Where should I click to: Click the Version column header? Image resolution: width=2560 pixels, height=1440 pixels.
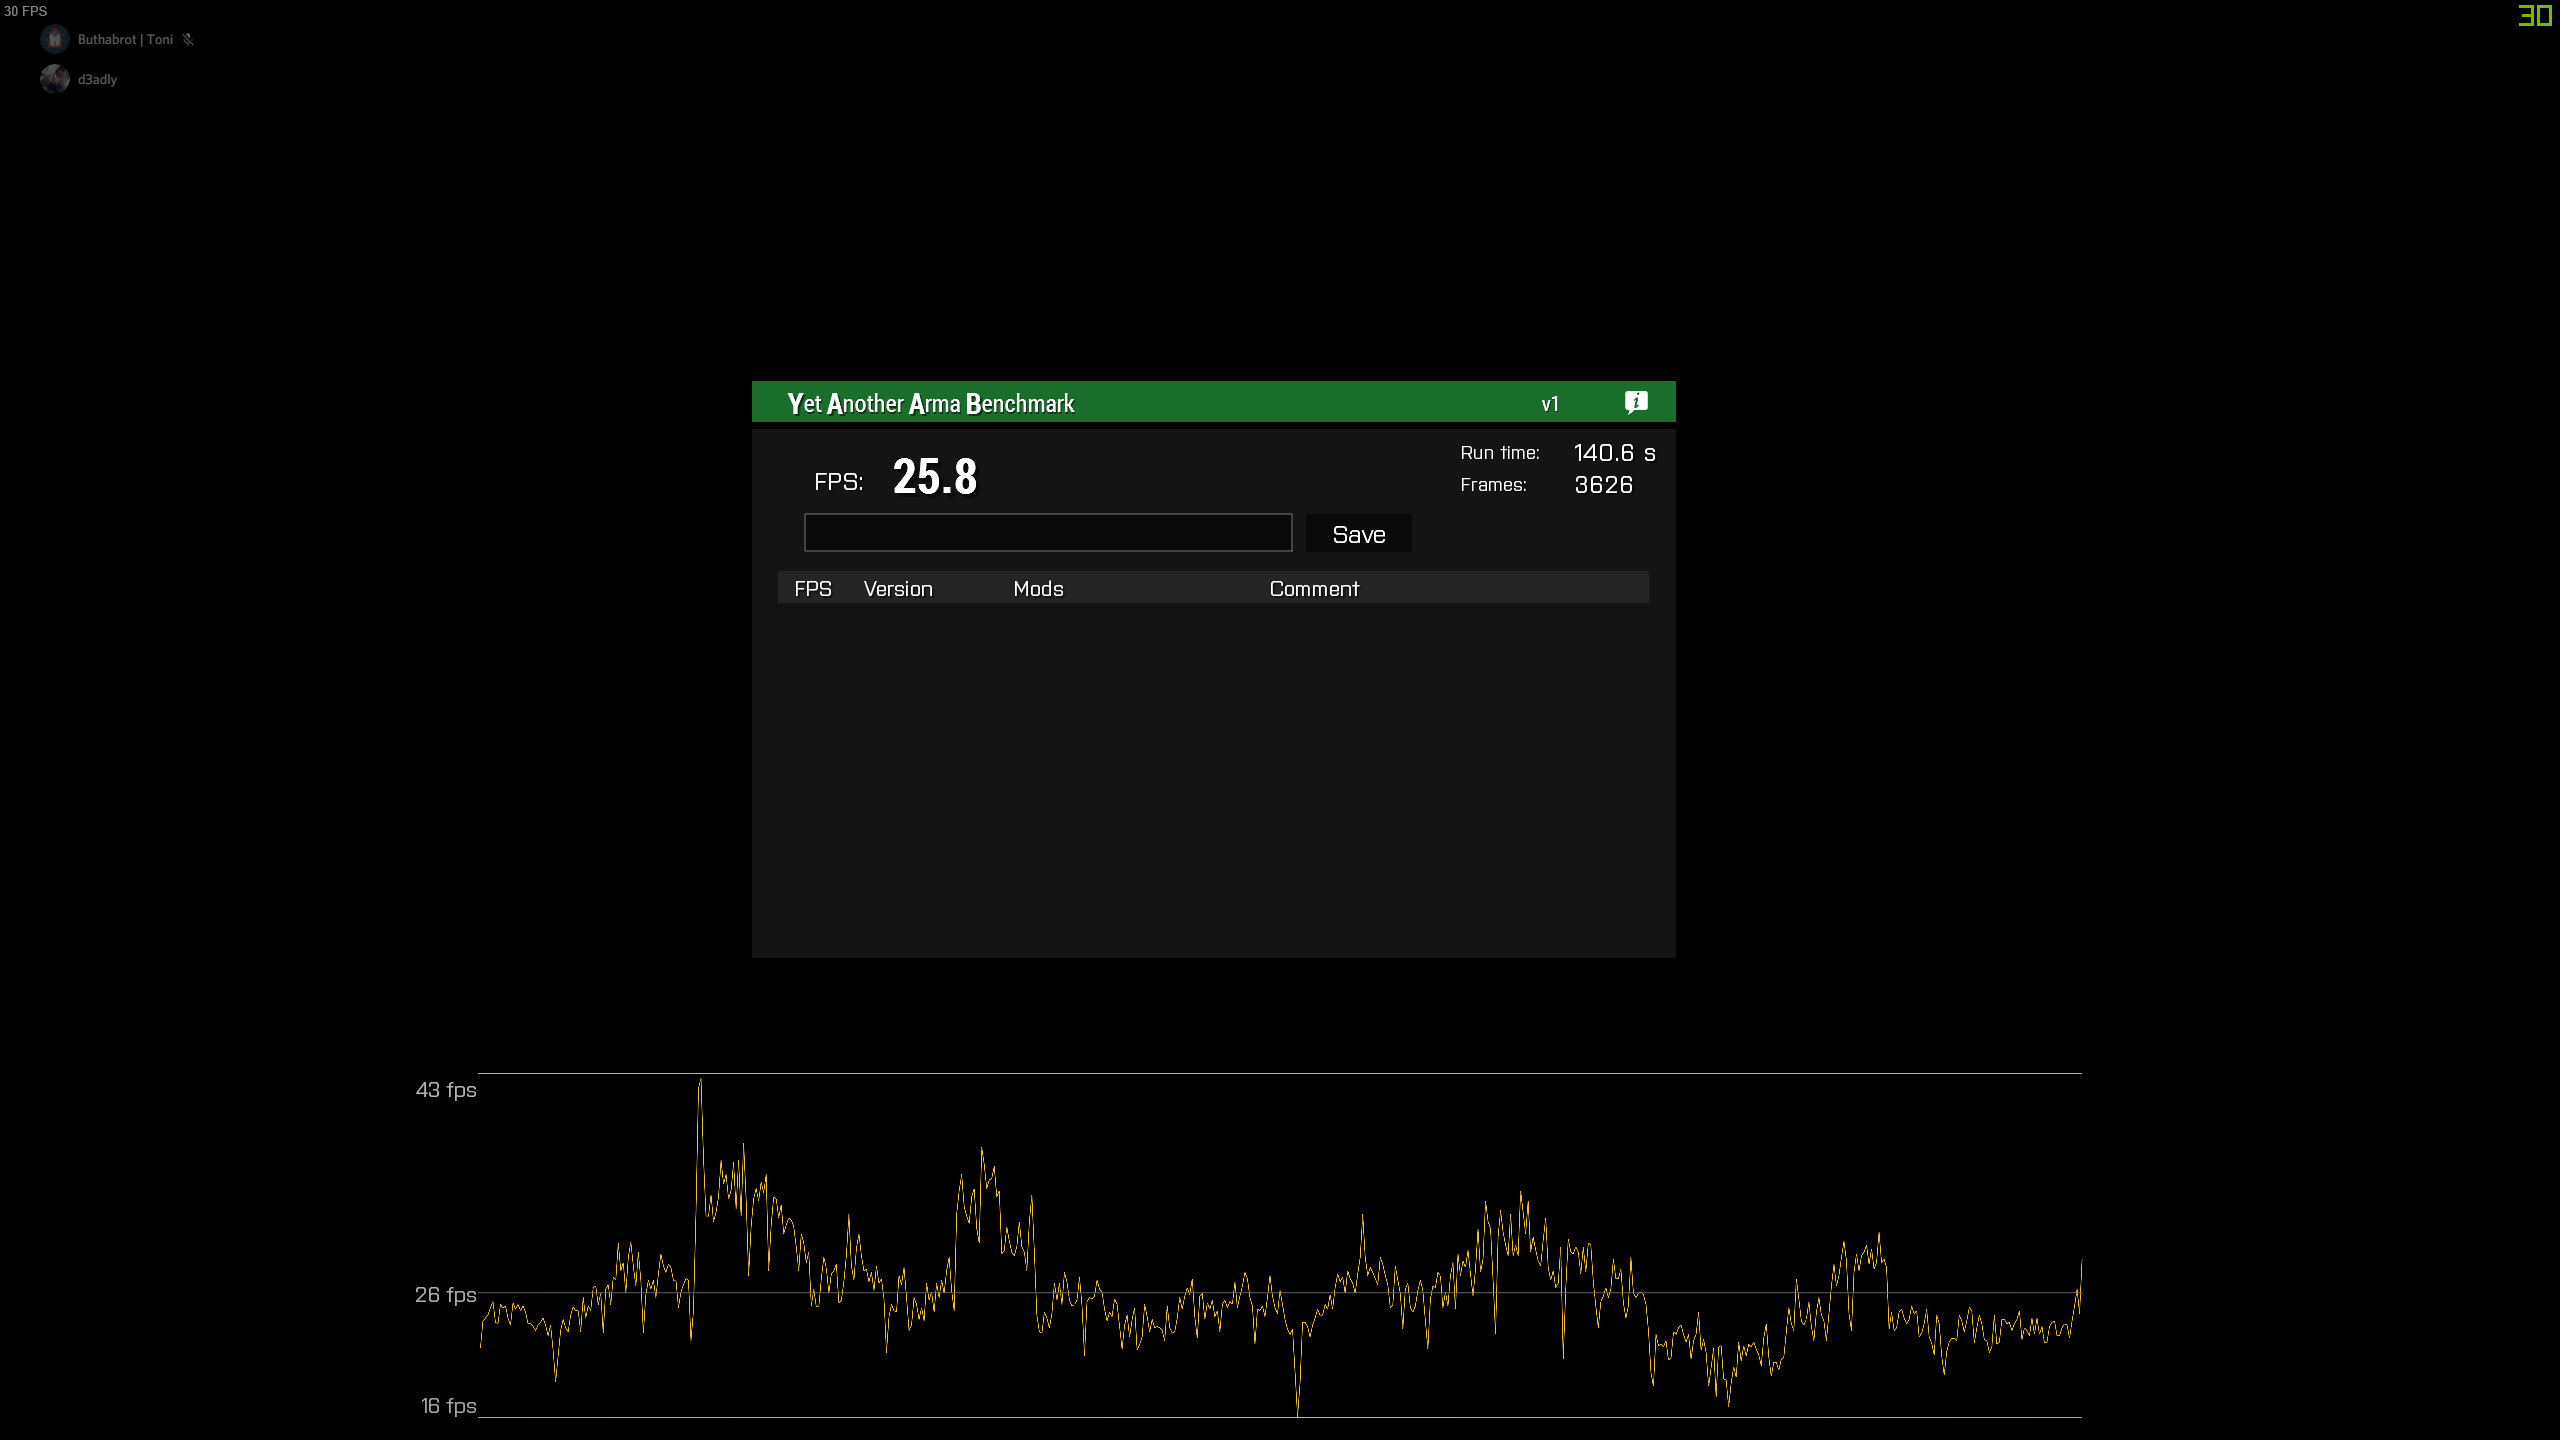897,589
